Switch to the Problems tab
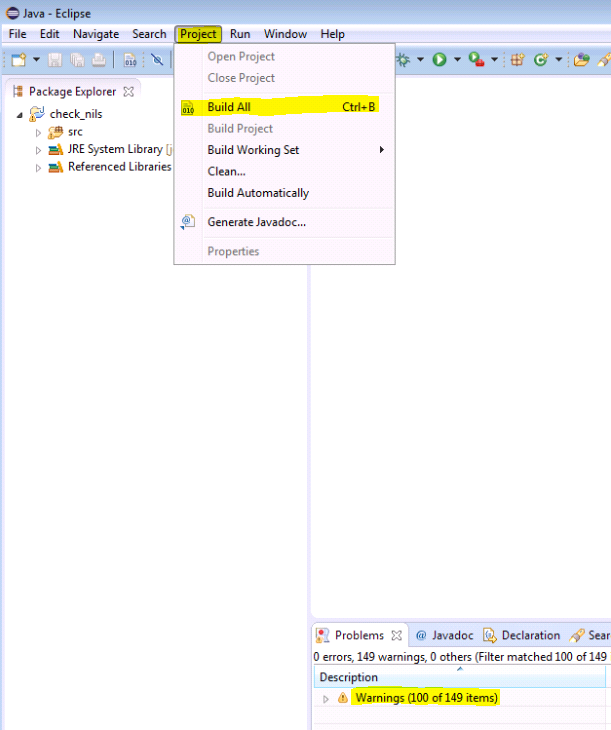Viewport: 611px width, 730px height. [x=359, y=635]
